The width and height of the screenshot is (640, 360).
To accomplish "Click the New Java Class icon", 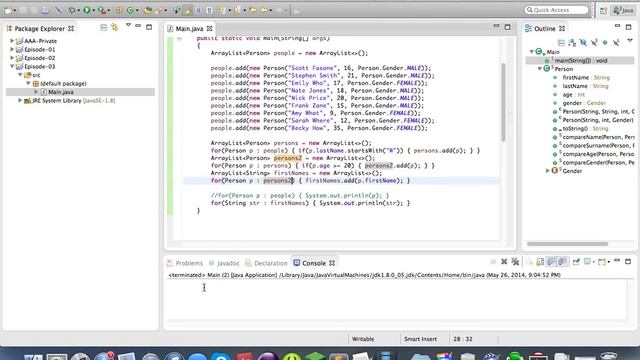I will pyautogui.click(x=130, y=10).
